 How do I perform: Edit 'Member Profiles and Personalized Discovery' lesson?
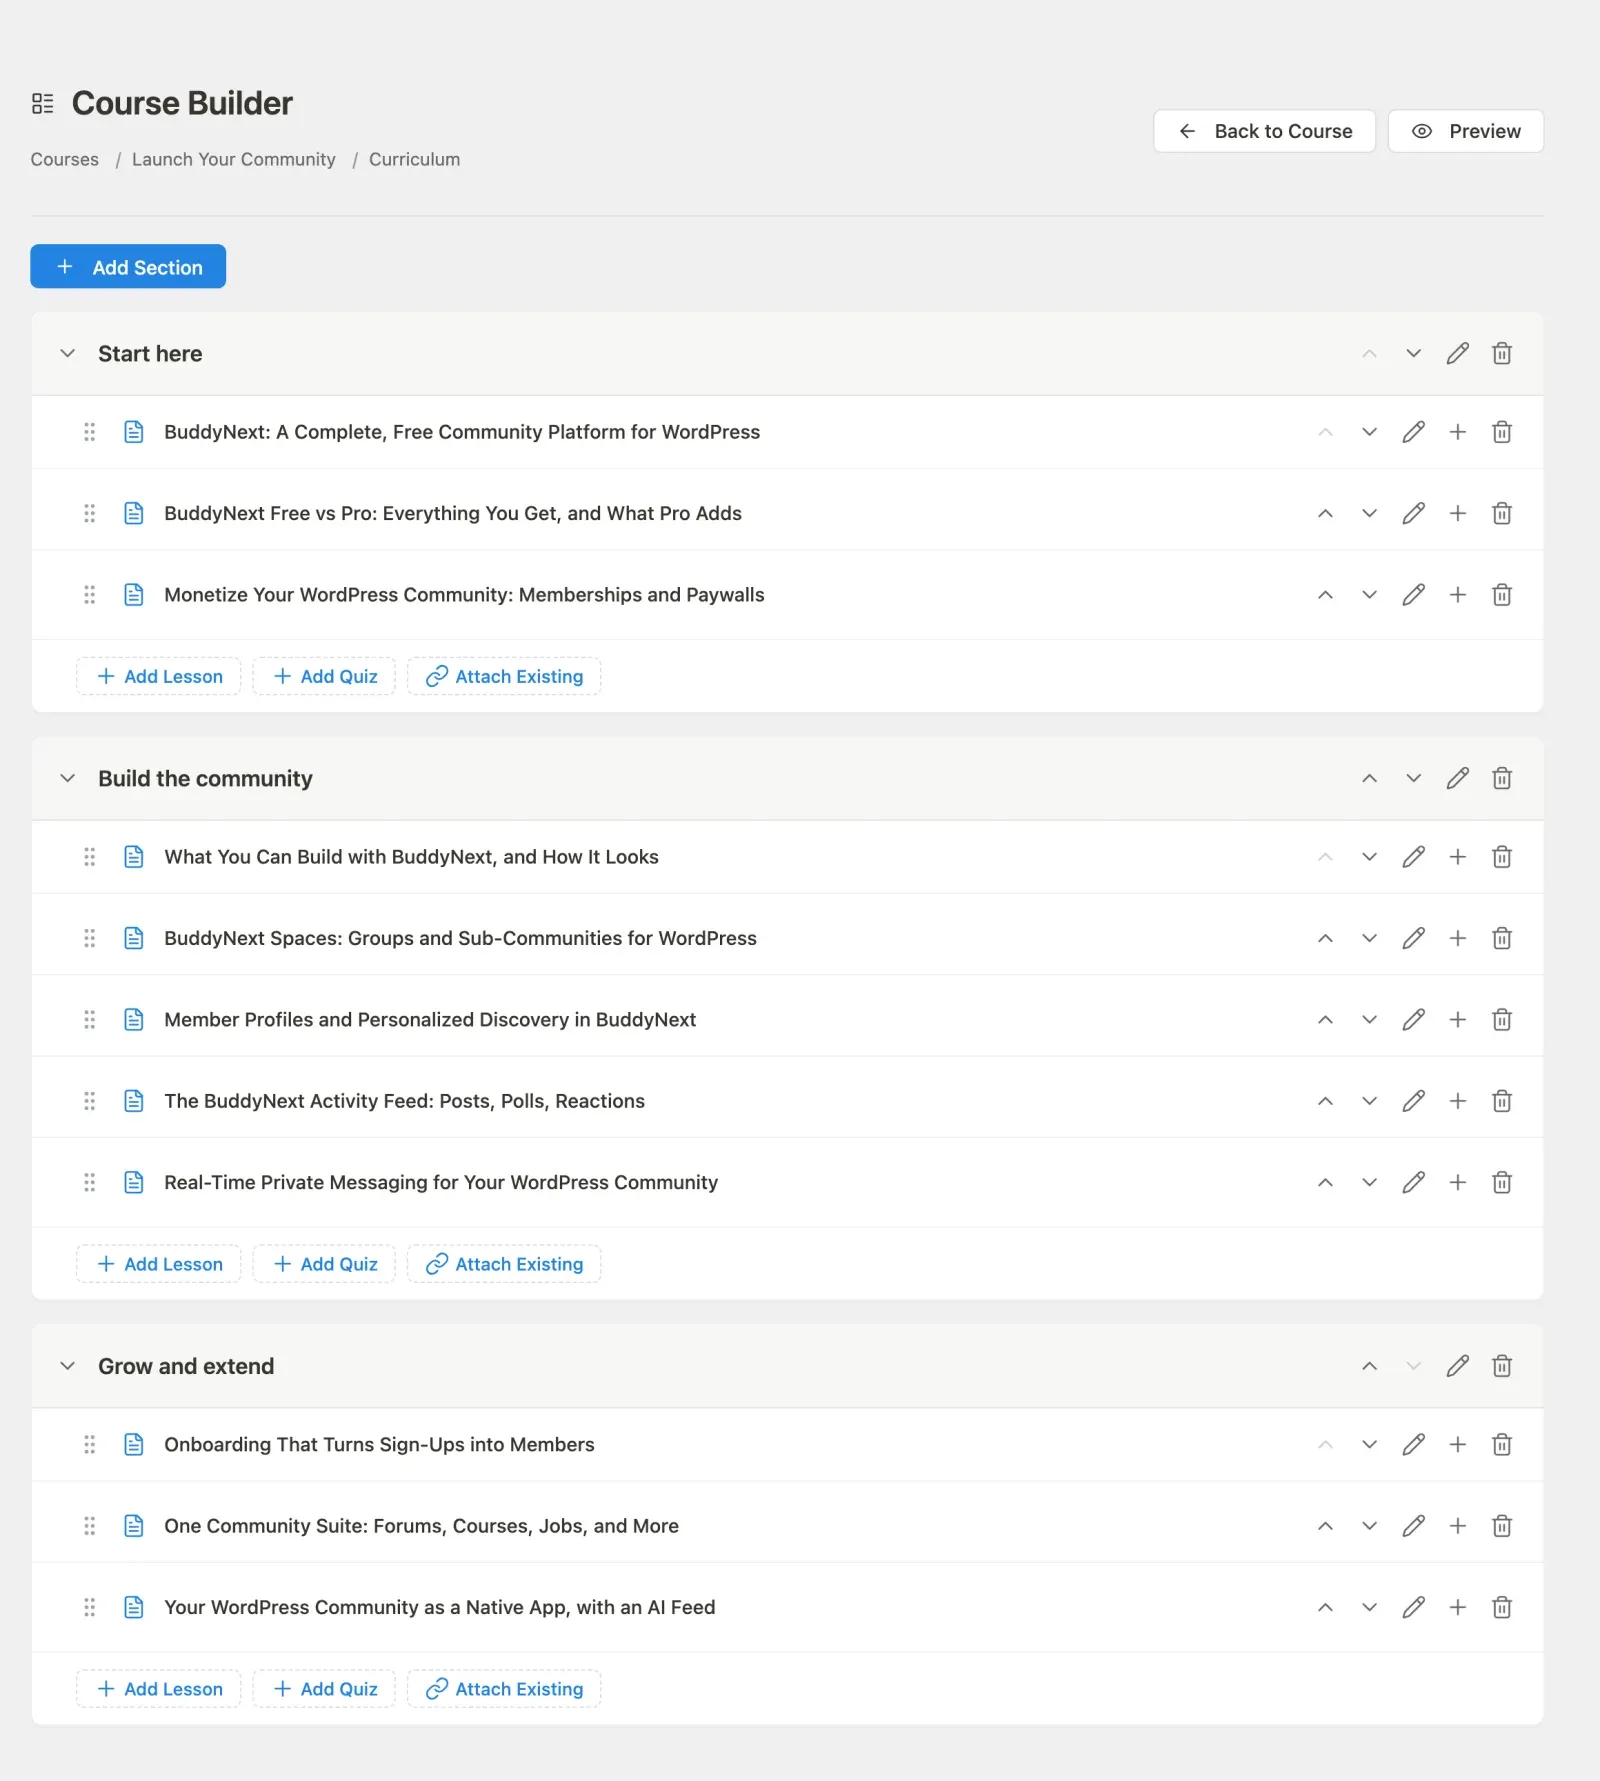(x=1413, y=1020)
